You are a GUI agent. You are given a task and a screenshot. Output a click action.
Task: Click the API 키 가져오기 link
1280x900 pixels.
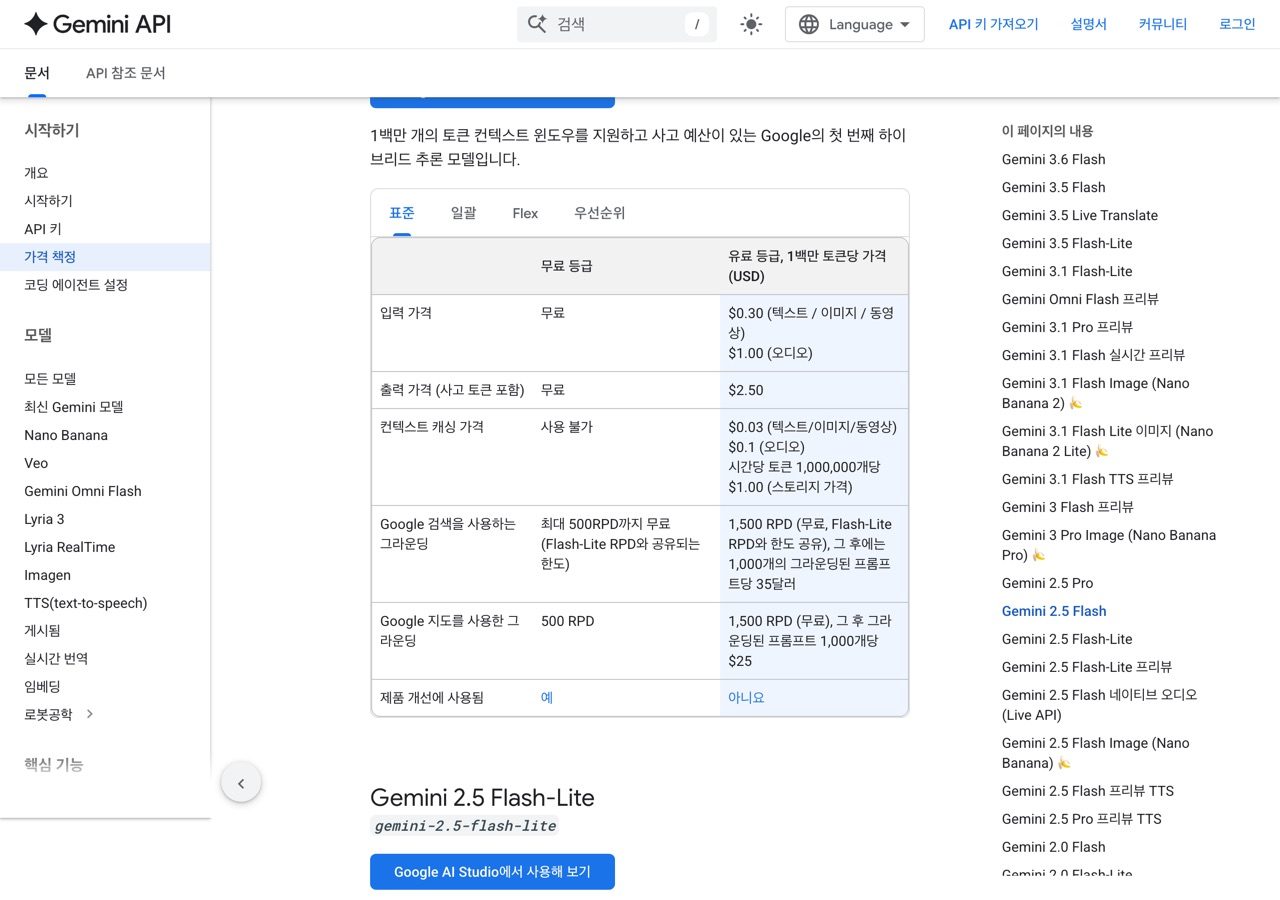[x=994, y=24]
